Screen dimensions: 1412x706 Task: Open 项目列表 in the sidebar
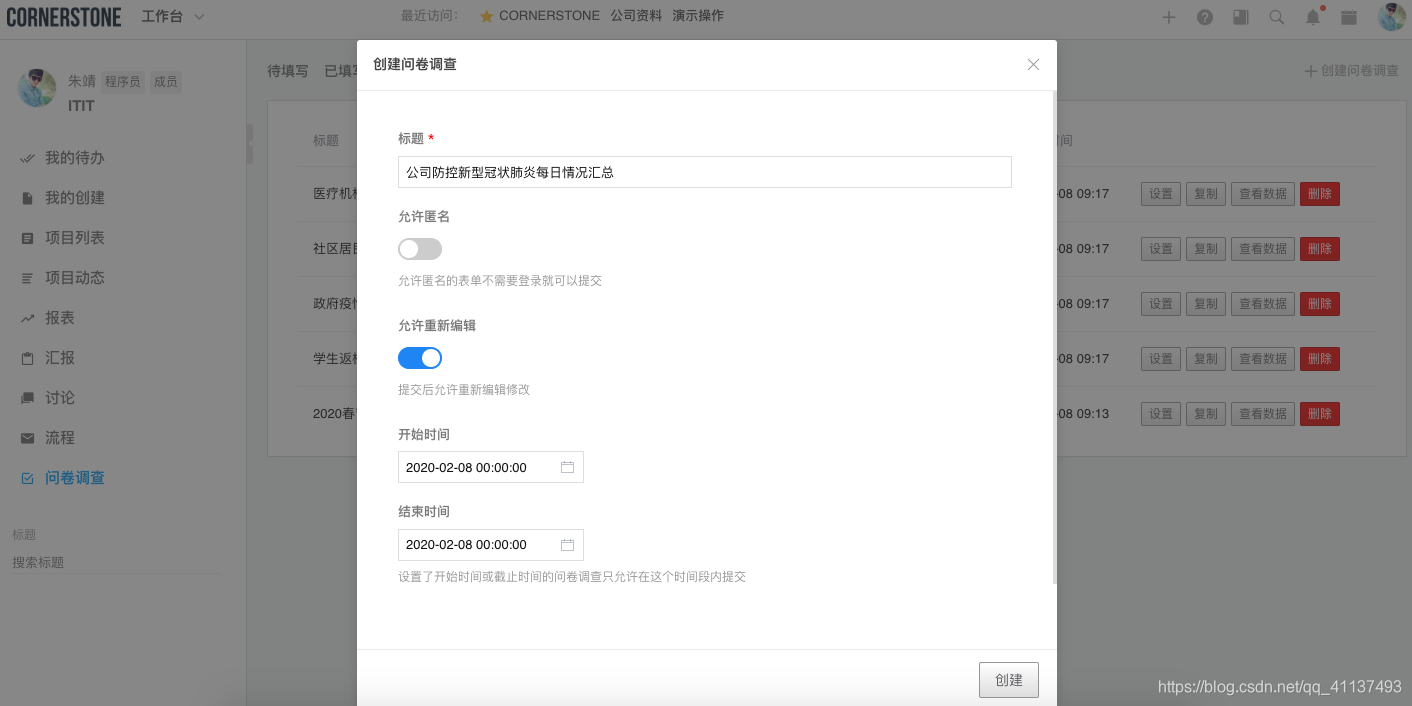pos(75,238)
